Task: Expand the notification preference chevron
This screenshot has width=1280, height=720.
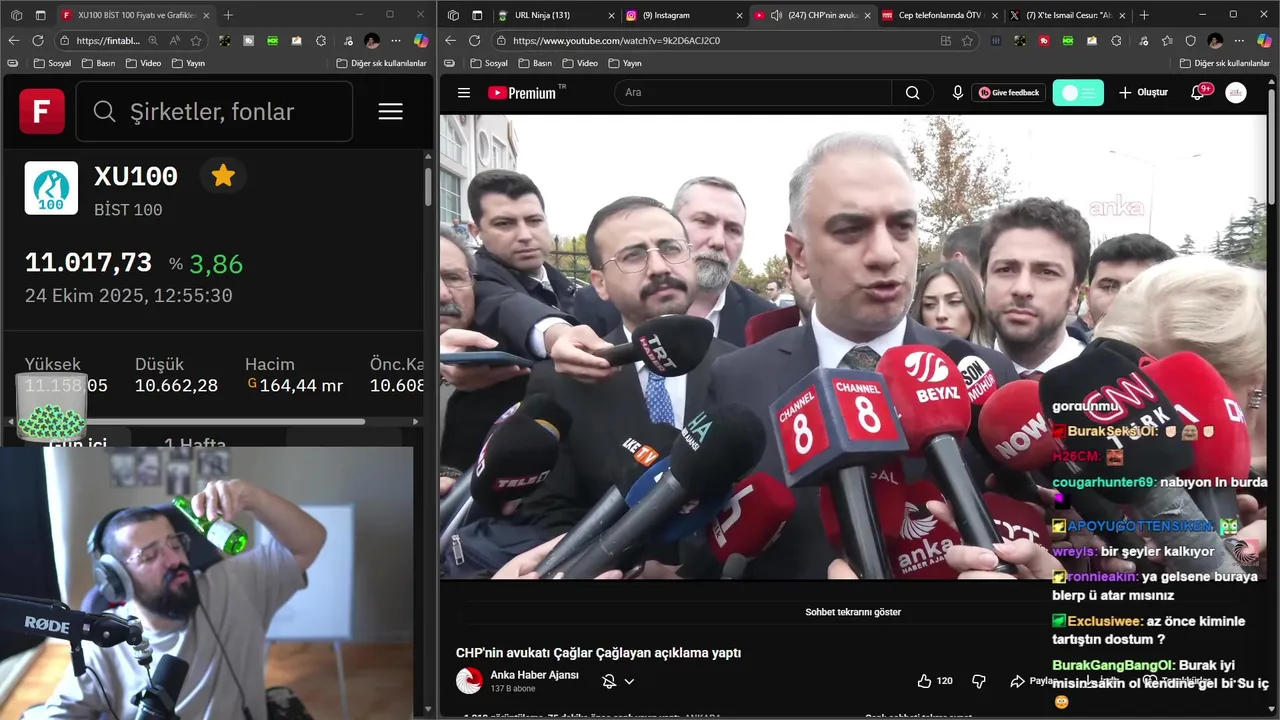Action: [629, 681]
